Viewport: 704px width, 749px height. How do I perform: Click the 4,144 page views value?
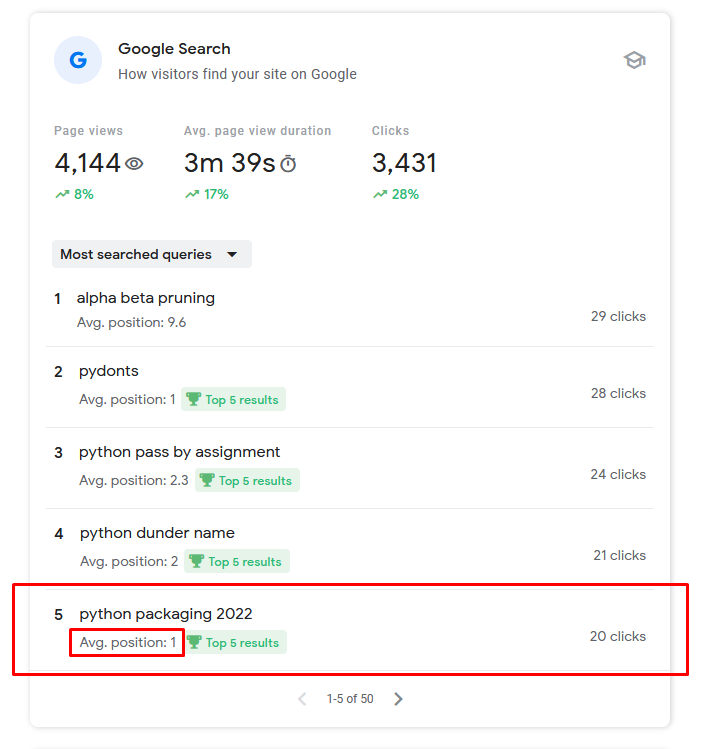point(87,163)
